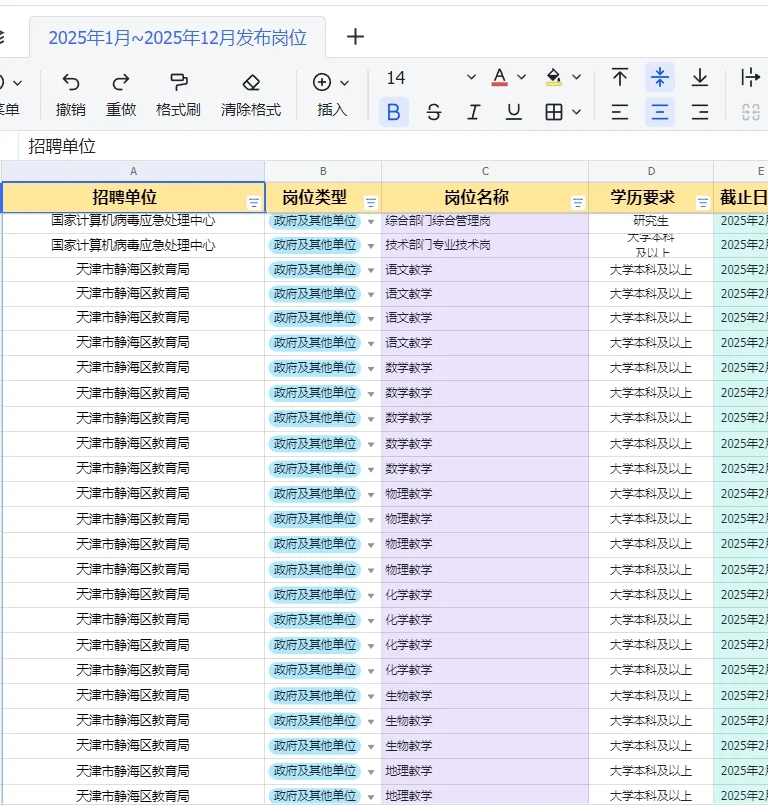The width and height of the screenshot is (768, 806).
Task: Open the font size 14 dropdown
Action: pyautogui.click(x=471, y=77)
